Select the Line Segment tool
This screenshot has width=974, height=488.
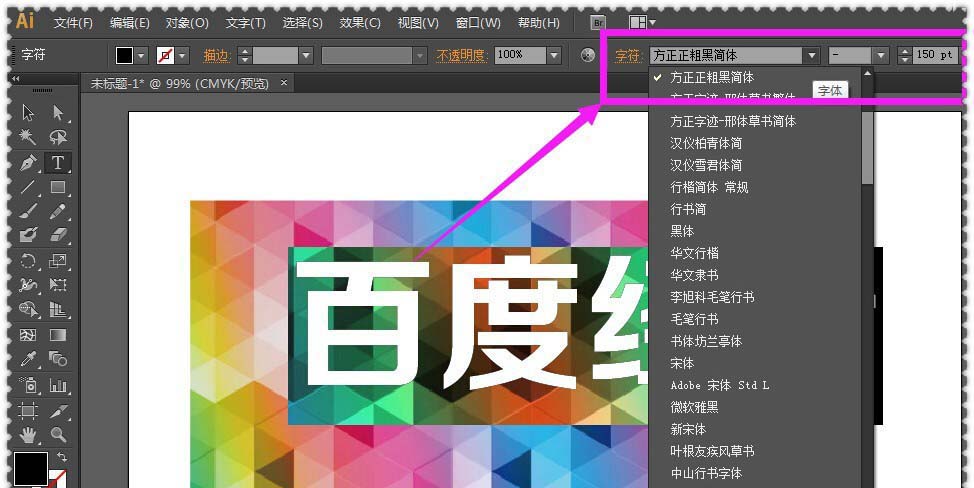(28, 187)
